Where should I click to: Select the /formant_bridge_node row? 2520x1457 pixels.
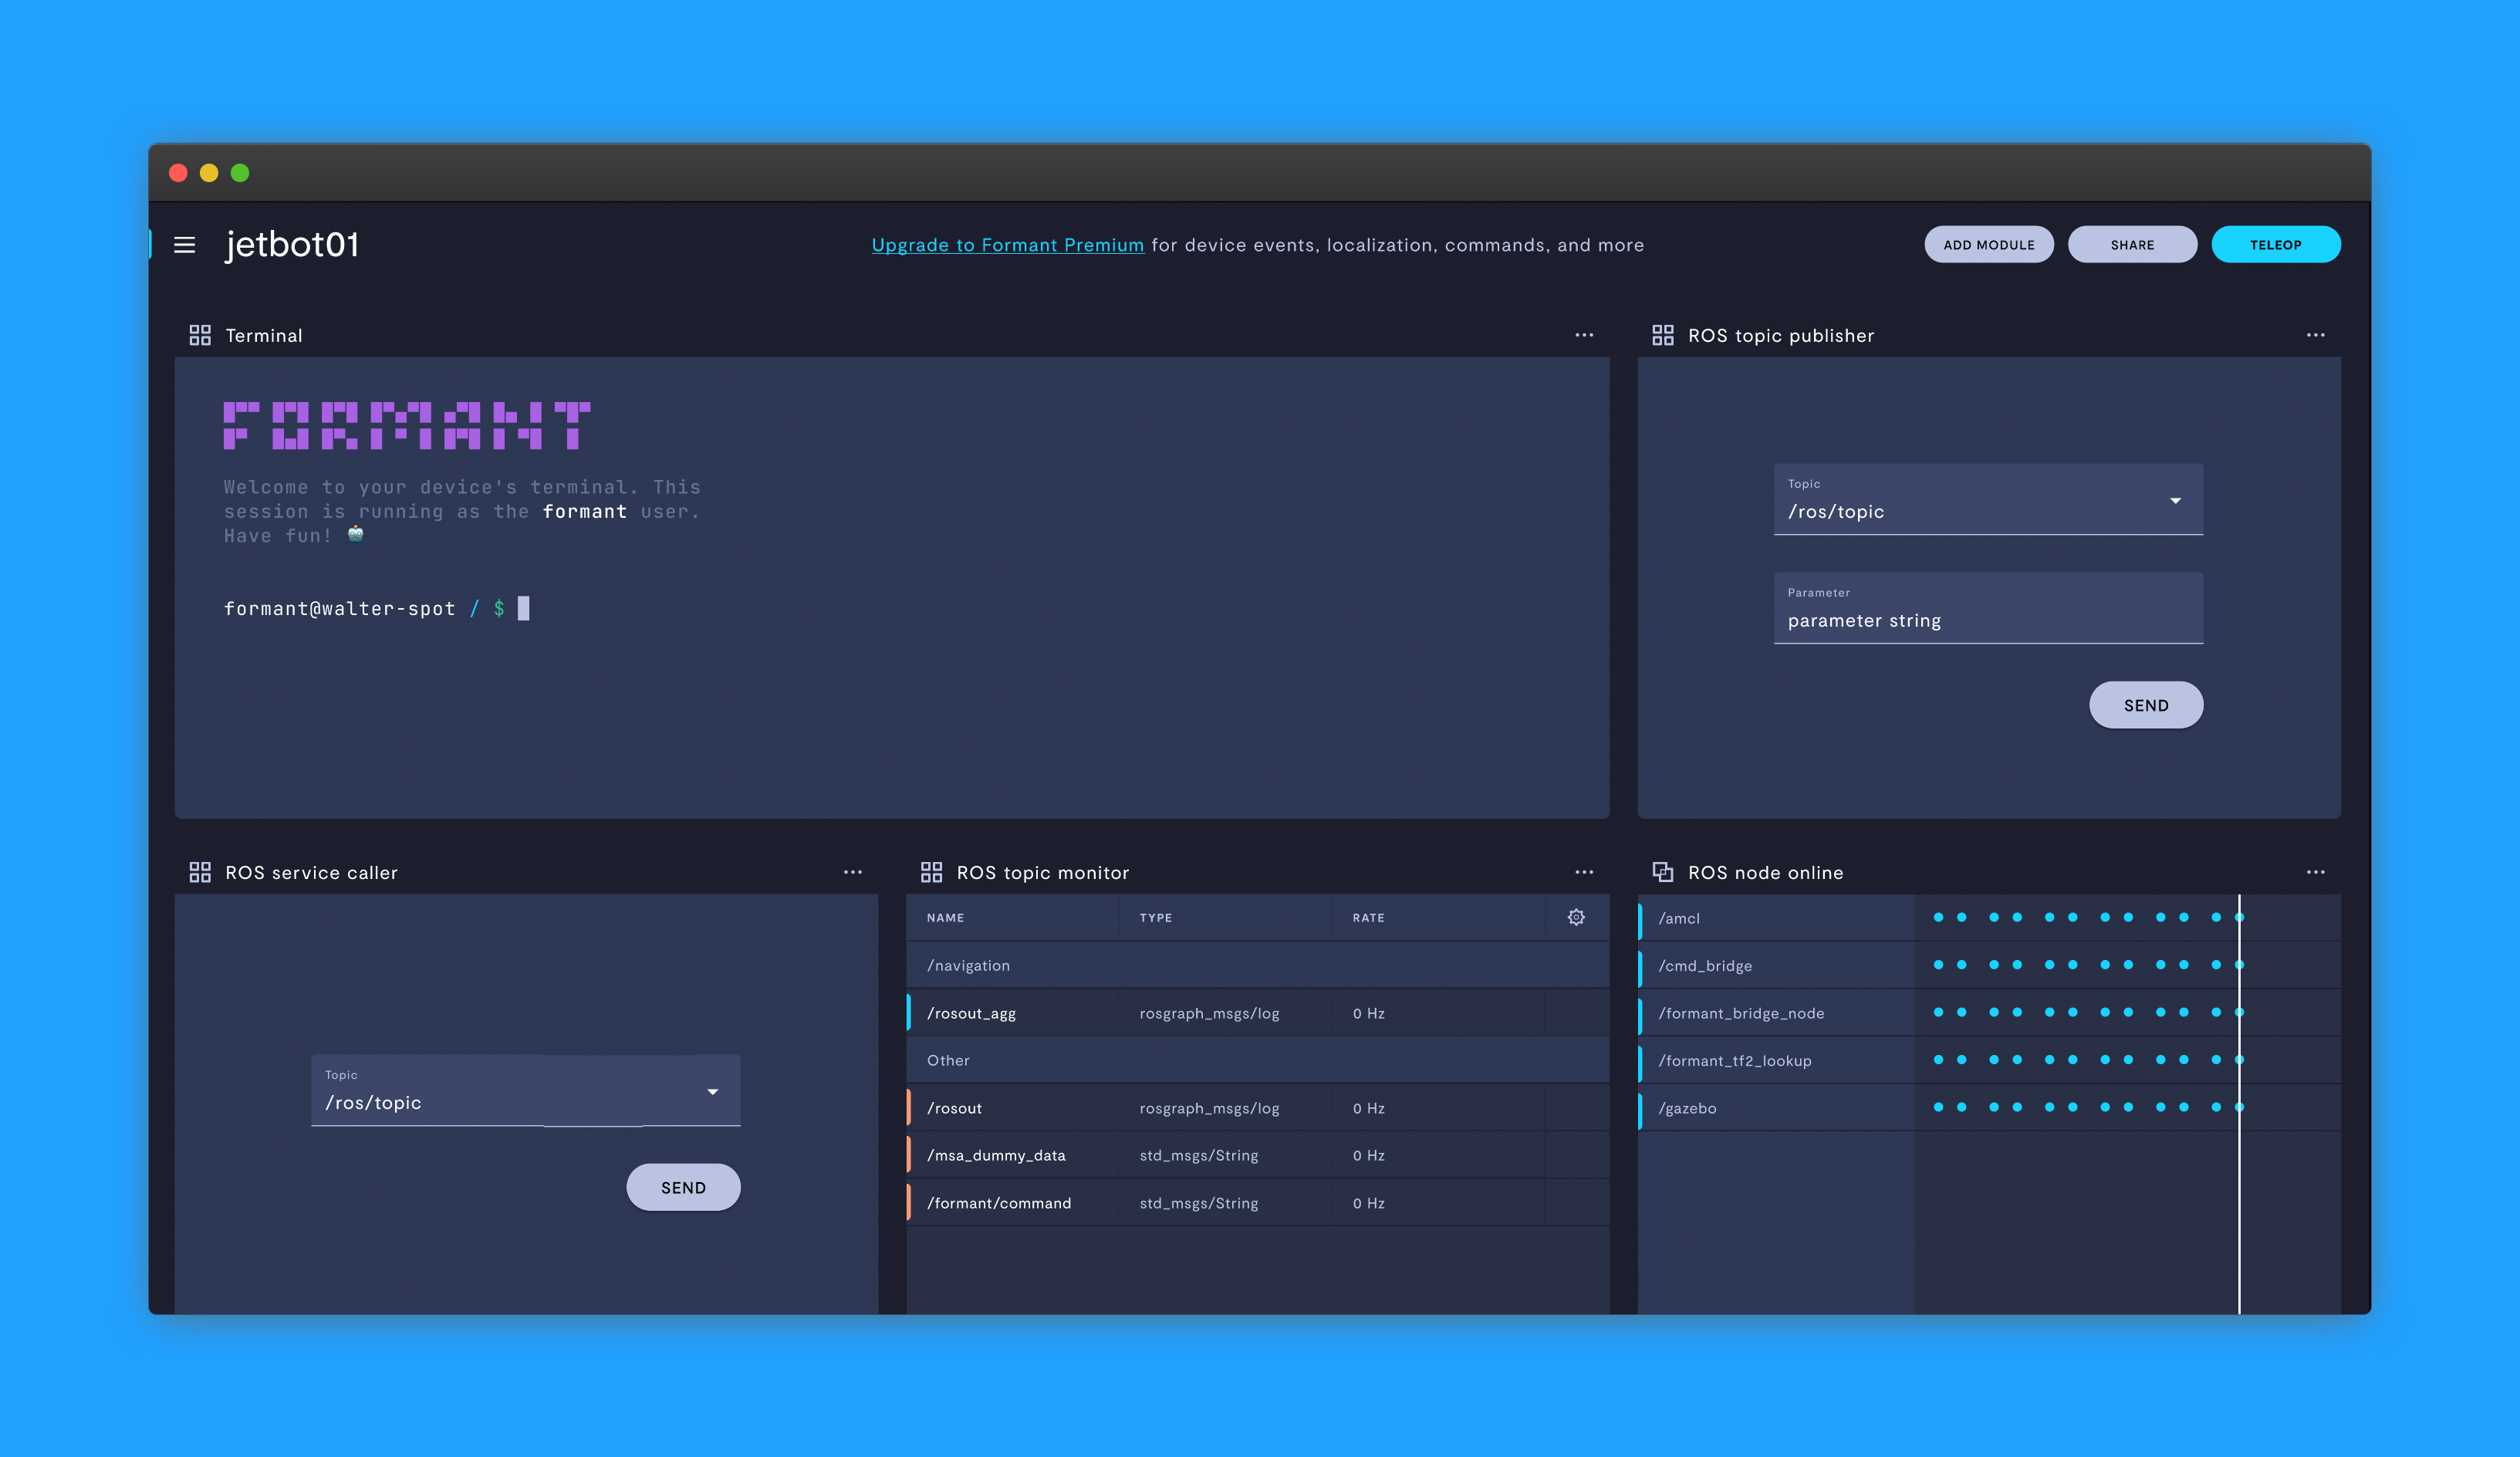1989,1013
